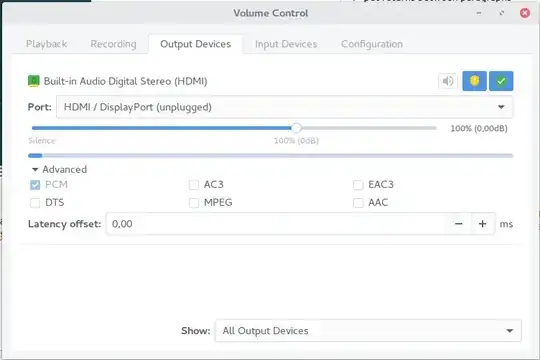
Task: Enable the AC3 format checkbox
Action: click(194, 185)
